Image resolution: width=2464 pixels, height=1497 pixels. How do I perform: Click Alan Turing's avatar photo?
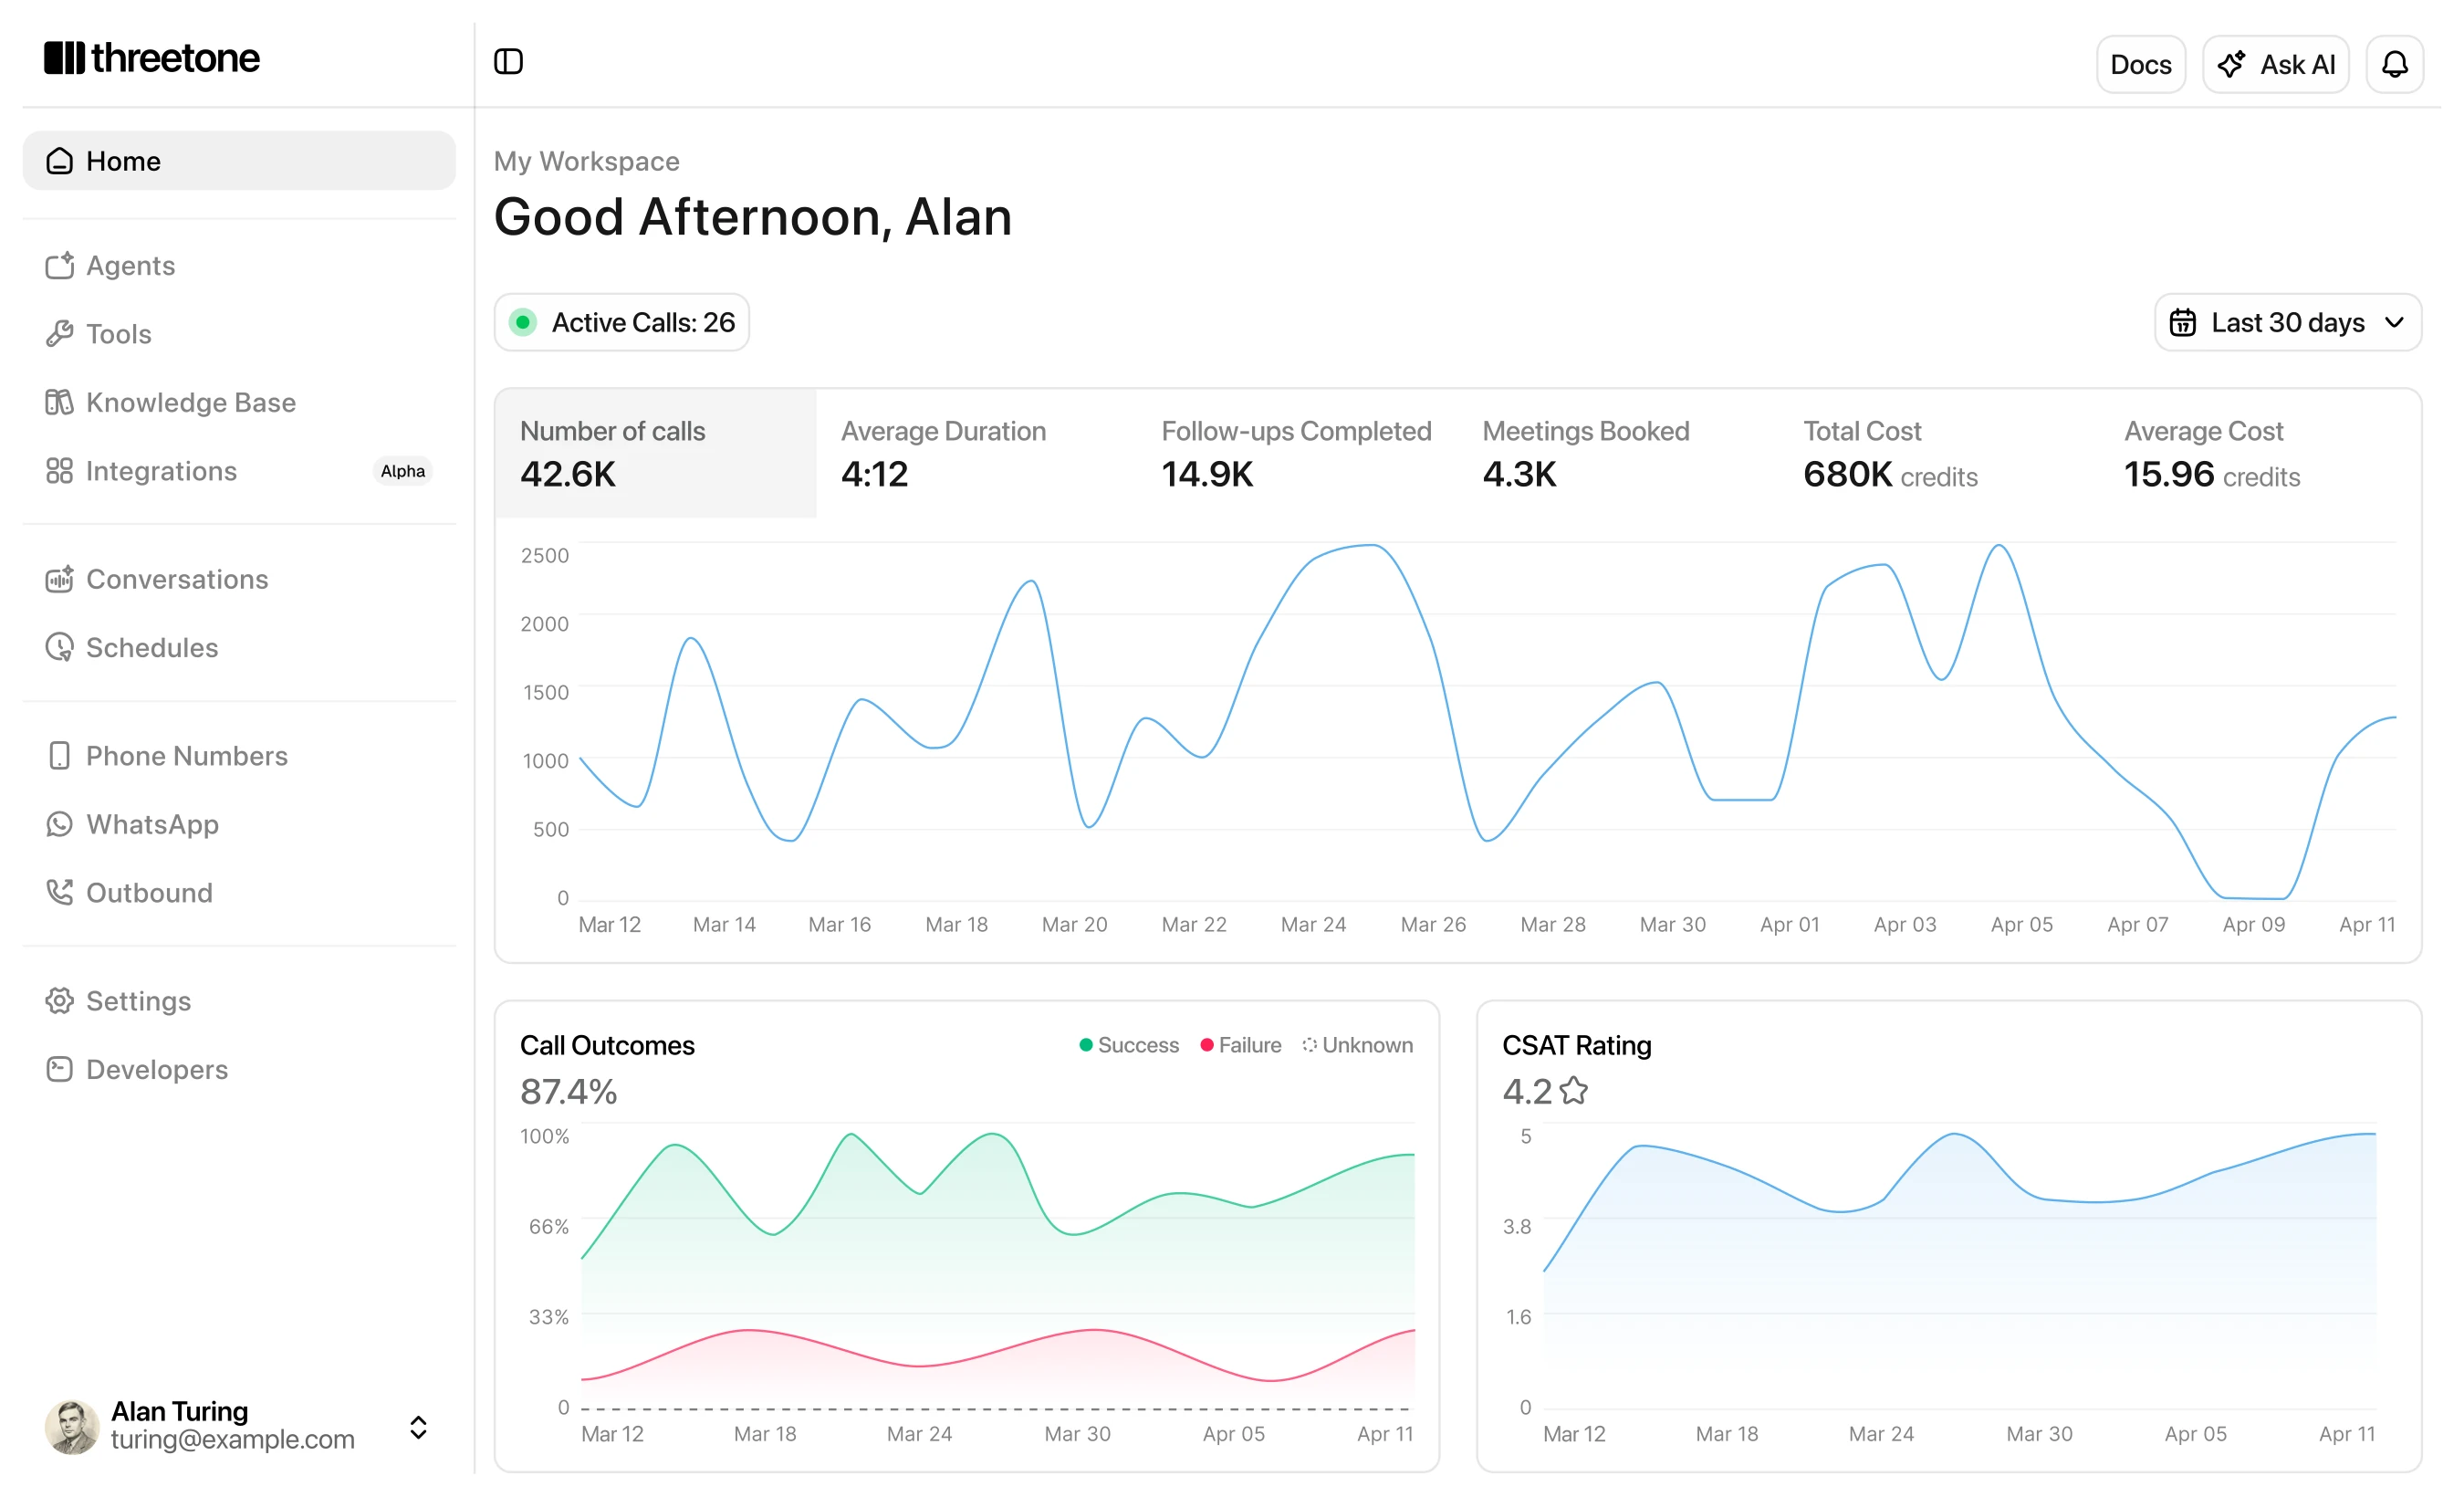tap(72, 1427)
